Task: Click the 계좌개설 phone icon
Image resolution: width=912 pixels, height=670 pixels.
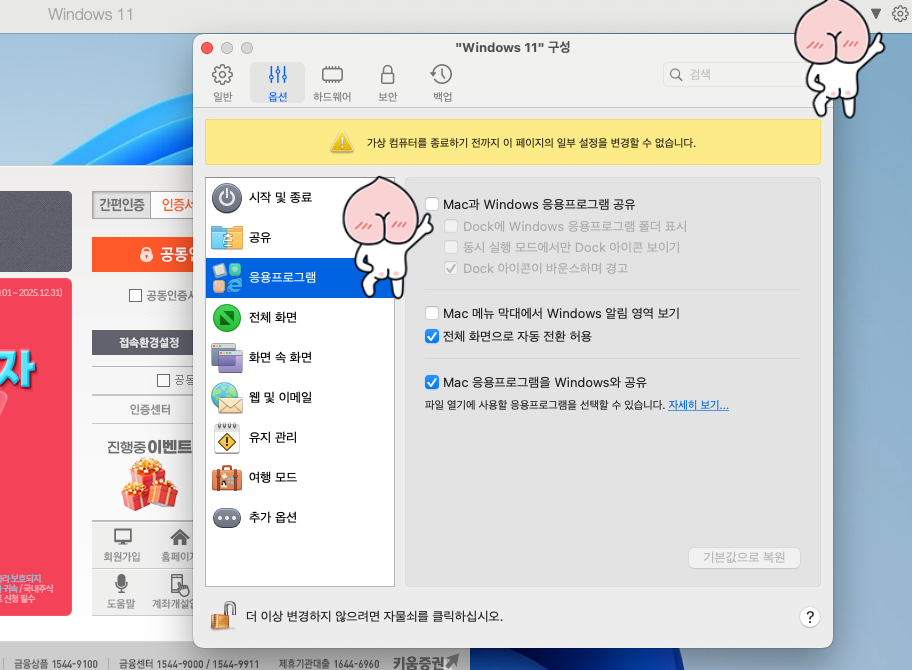Action: (x=179, y=585)
